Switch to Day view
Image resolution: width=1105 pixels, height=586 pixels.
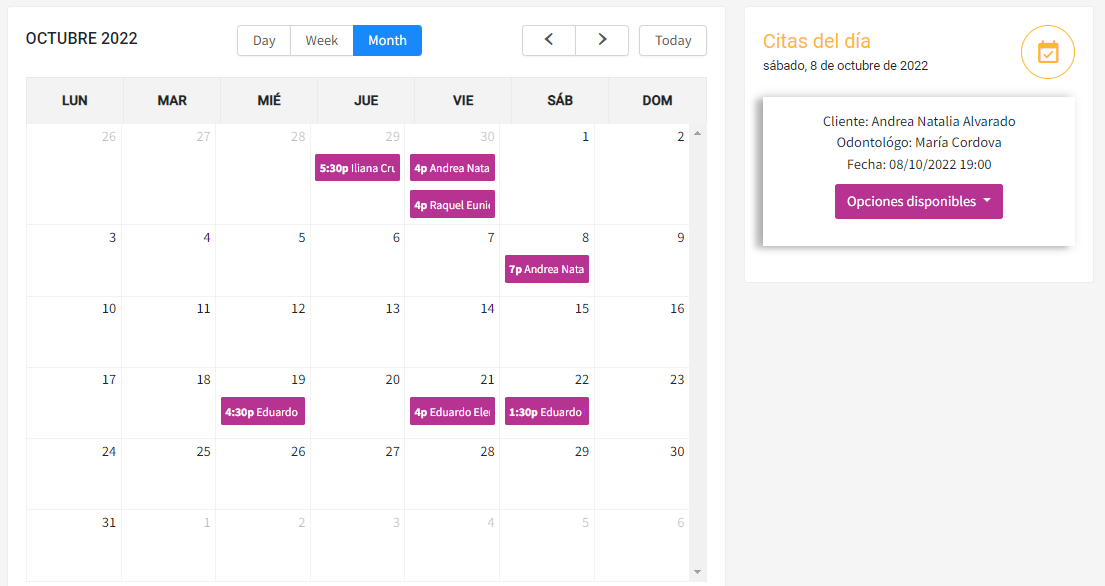pyautogui.click(x=264, y=40)
